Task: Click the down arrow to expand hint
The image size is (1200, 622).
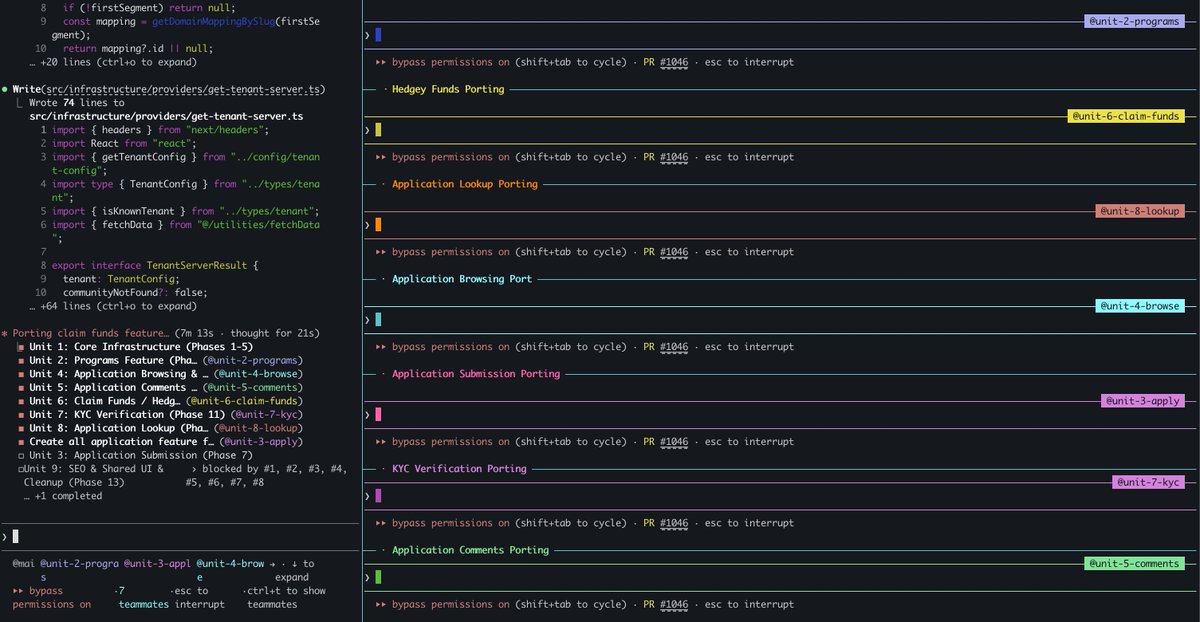Action: tap(293, 564)
